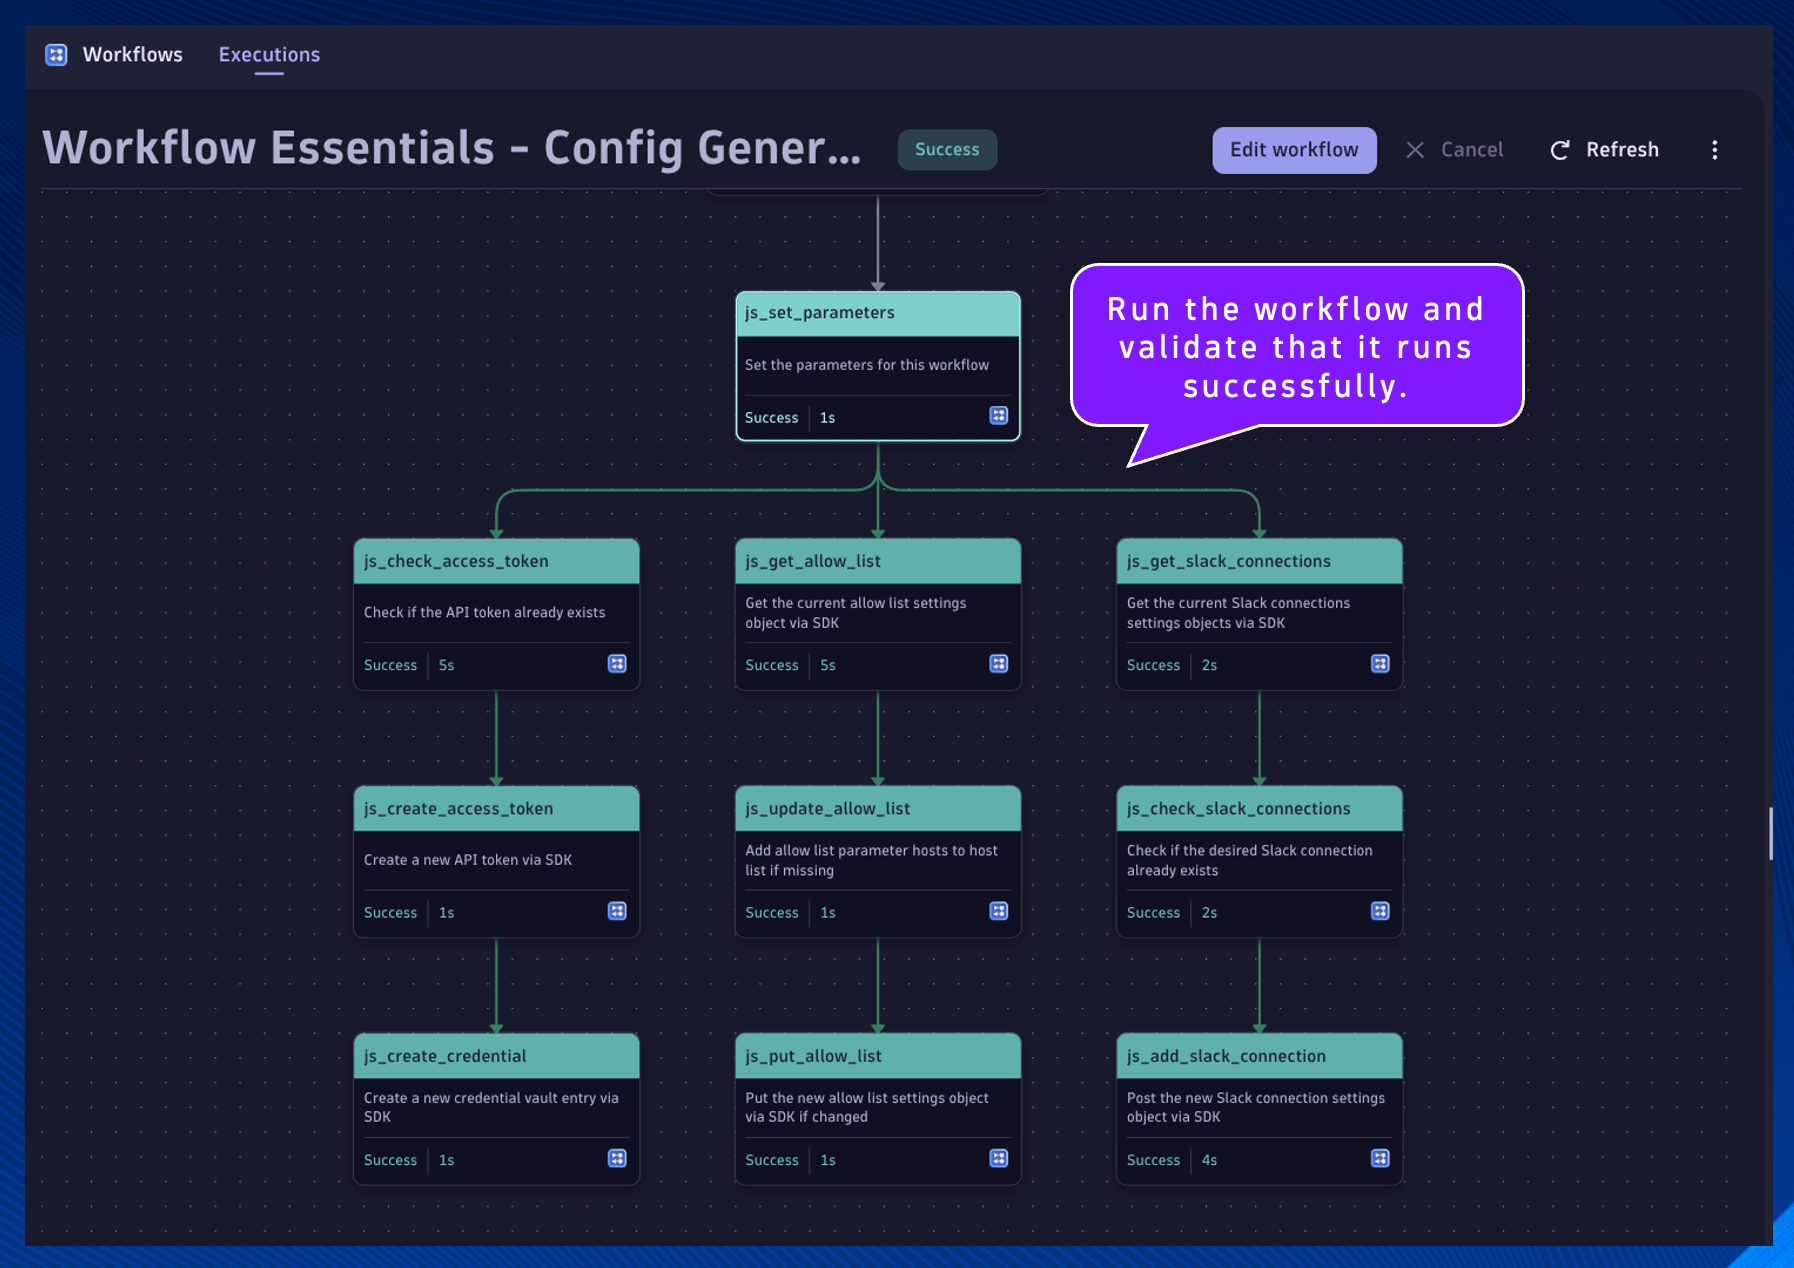Click the icon on js_update_allow_list node
The width and height of the screenshot is (1794, 1268).
coord(998,911)
